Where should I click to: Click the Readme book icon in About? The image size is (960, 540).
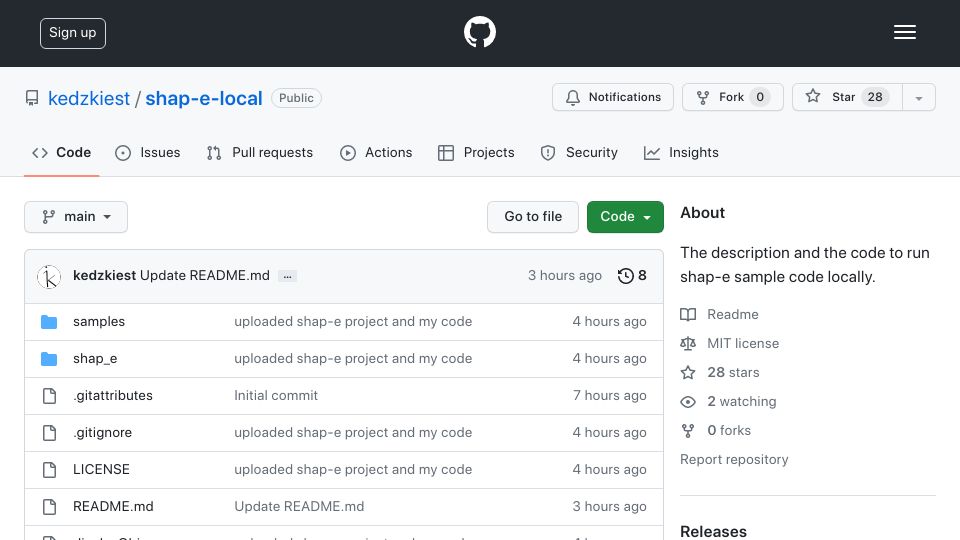pos(688,315)
